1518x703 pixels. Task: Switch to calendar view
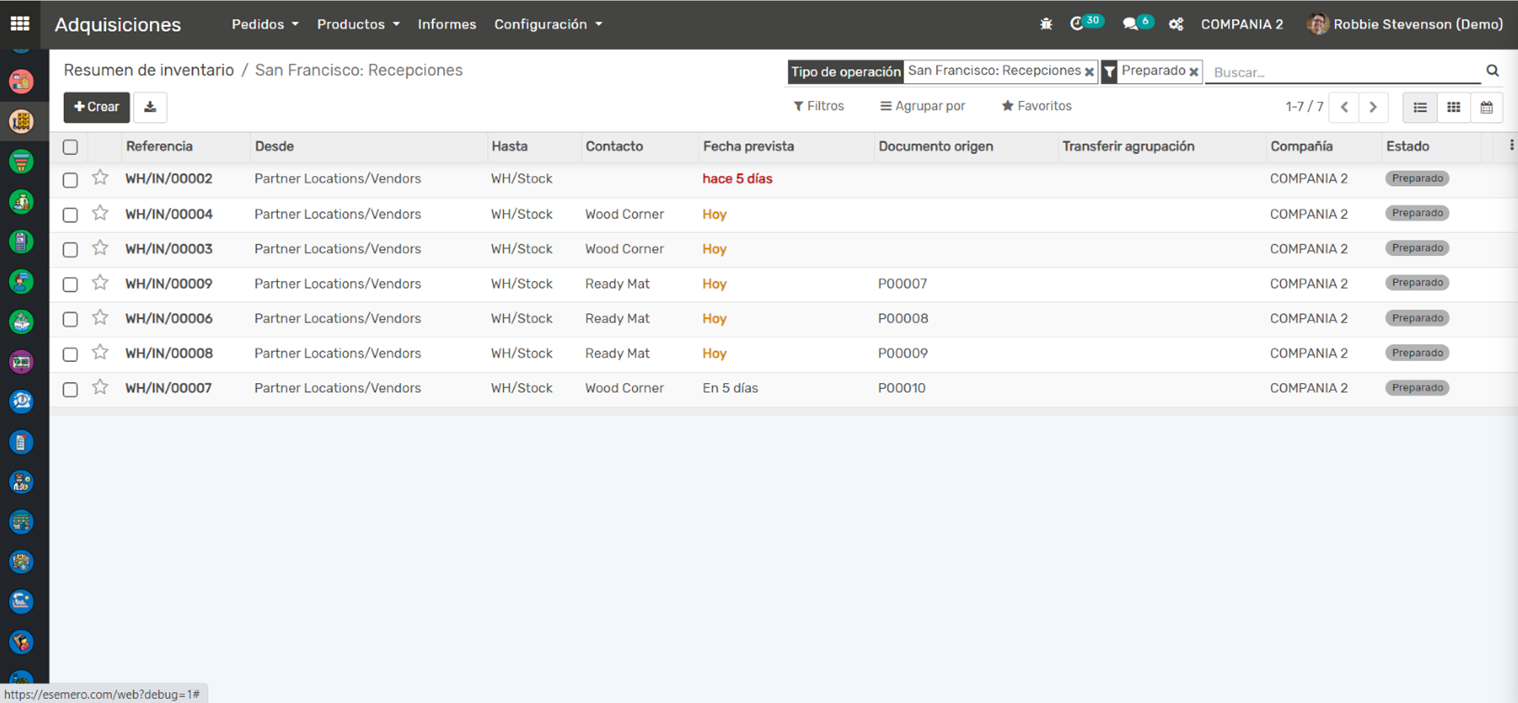click(1486, 107)
